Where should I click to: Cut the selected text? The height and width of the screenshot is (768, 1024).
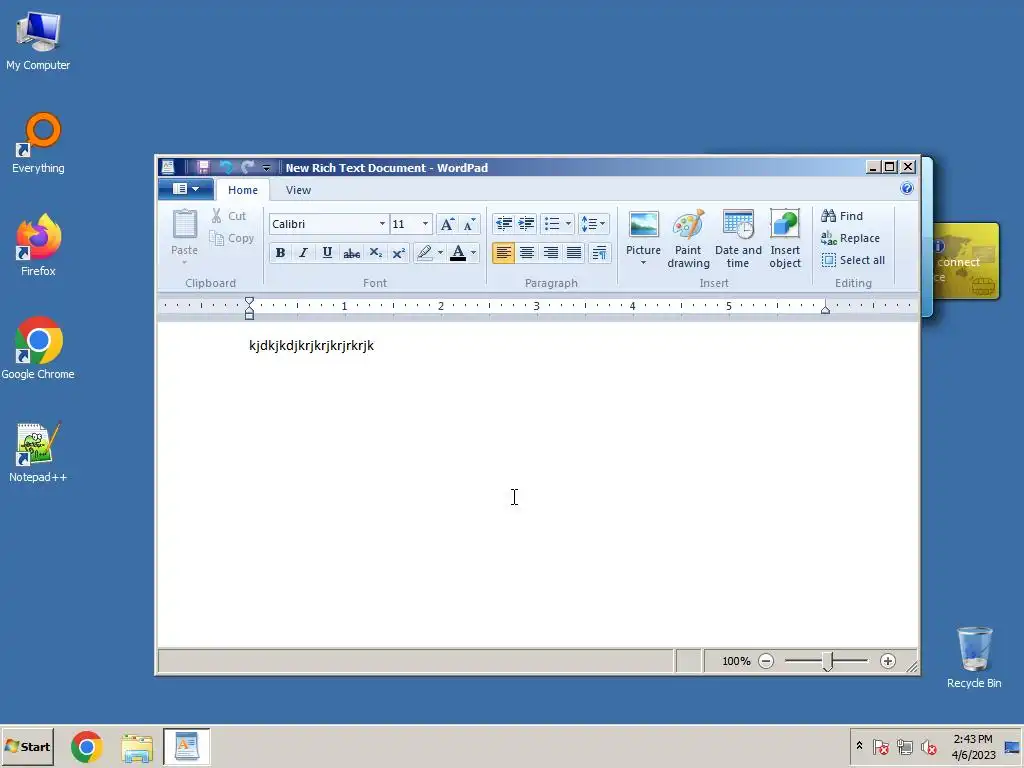pos(228,216)
